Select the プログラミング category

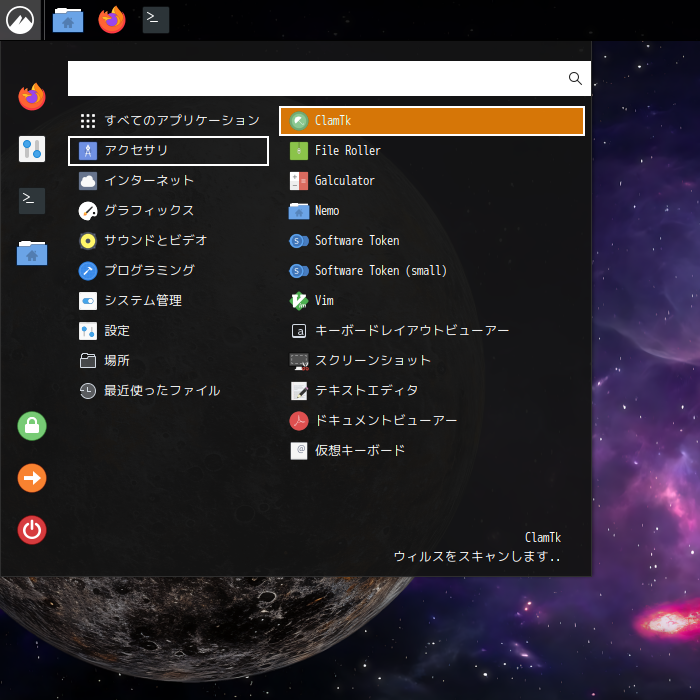point(168,271)
